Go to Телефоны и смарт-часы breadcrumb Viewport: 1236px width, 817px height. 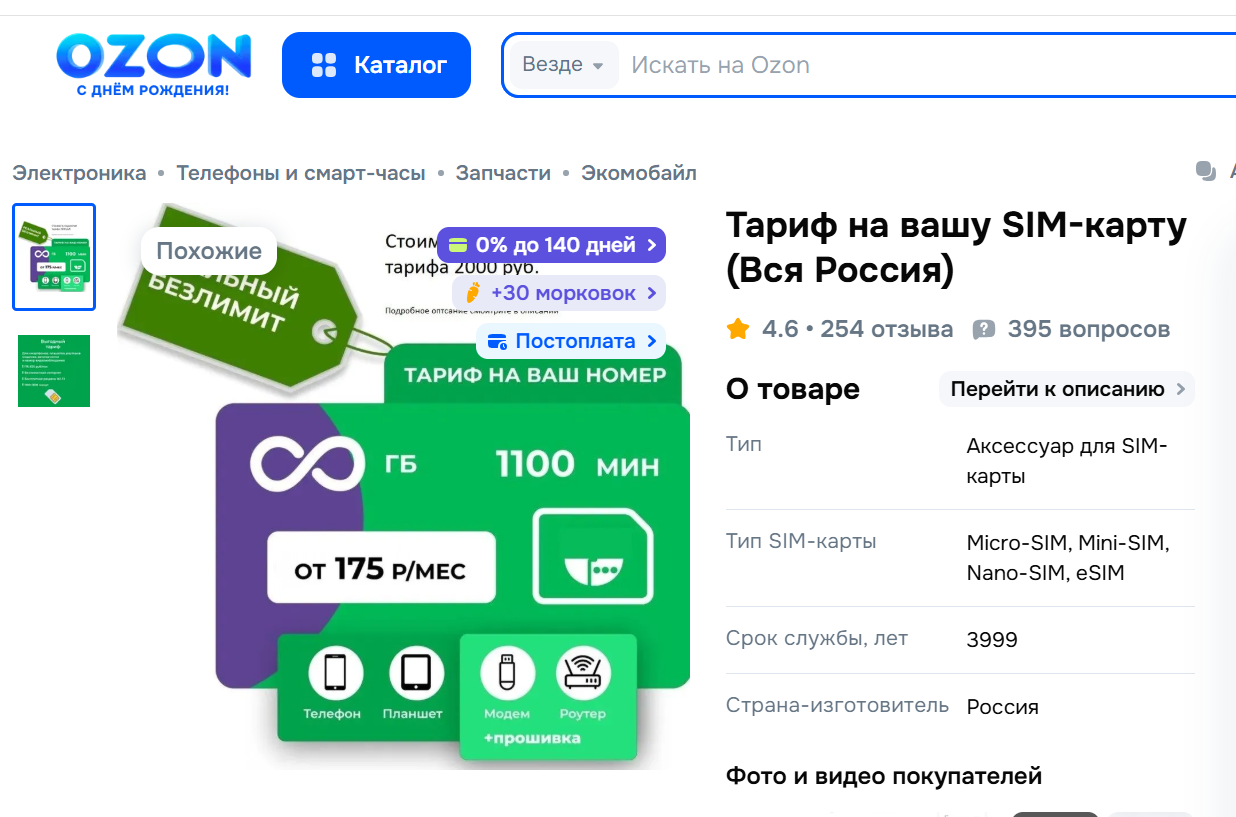[301, 173]
